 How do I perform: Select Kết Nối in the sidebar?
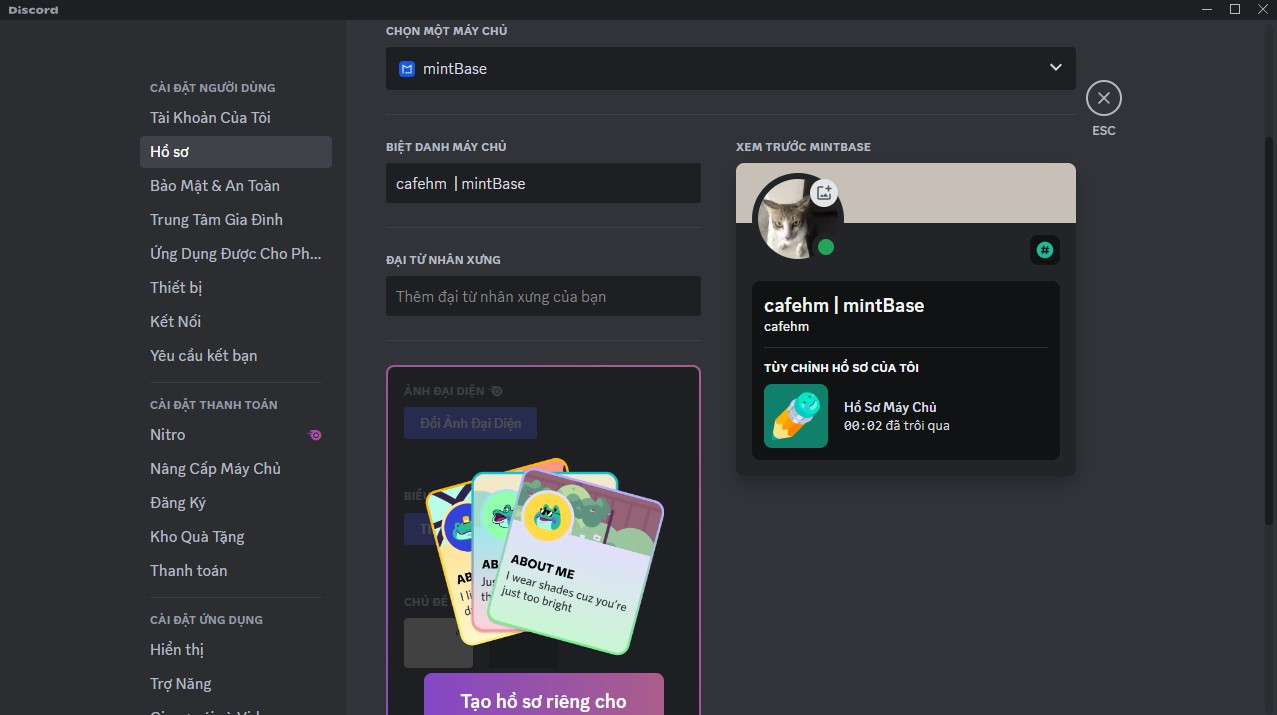(x=236, y=322)
